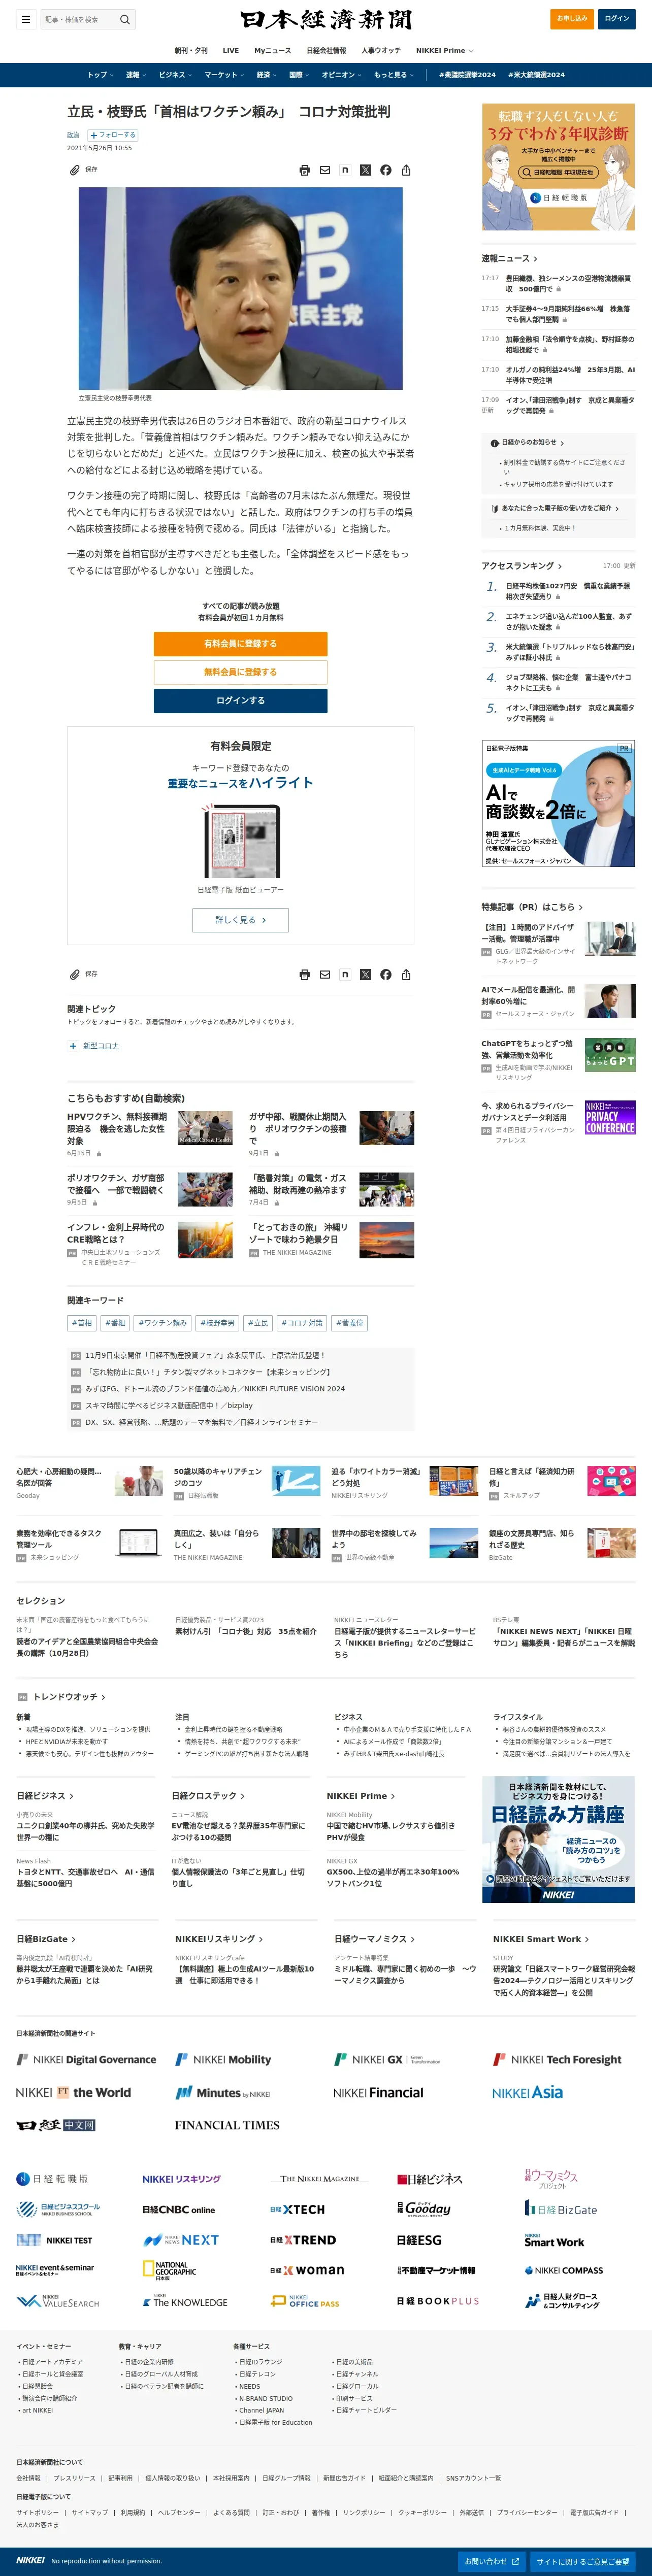Click the Nikkei newspaper logo
The width and height of the screenshot is (652, 2576).
[326, 19]
